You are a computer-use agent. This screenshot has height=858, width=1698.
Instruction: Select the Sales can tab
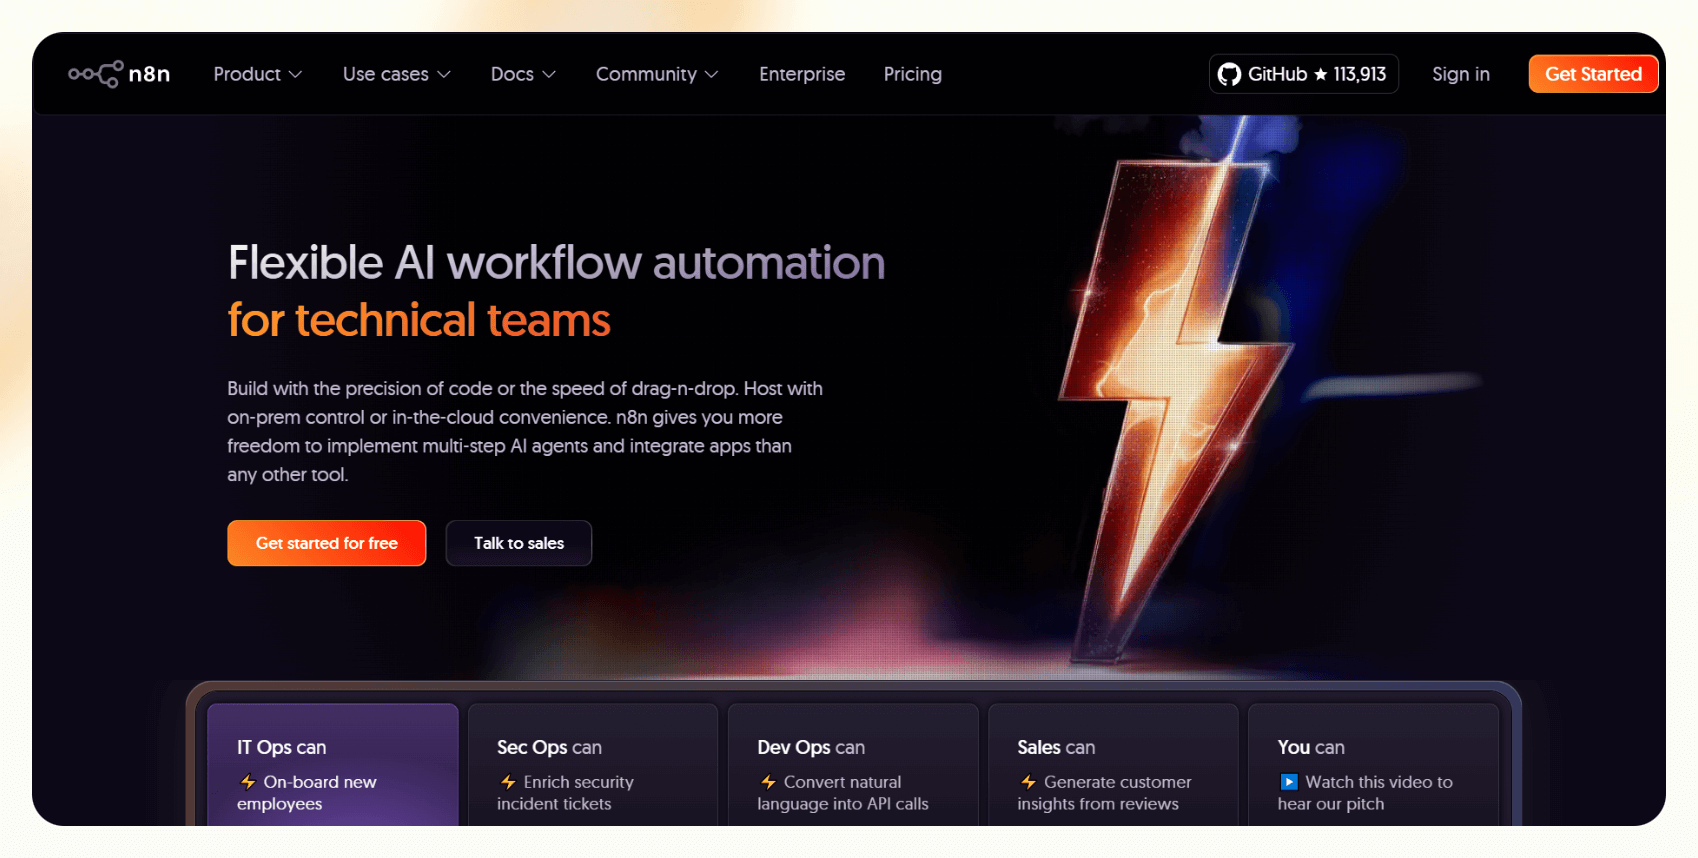[x=1113, y=765]
